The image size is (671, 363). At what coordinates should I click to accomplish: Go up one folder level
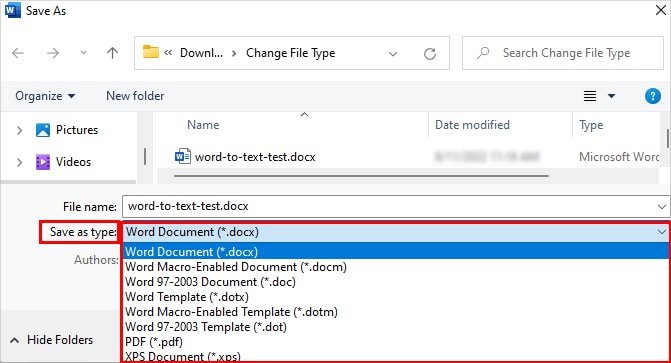coord(113,53)
